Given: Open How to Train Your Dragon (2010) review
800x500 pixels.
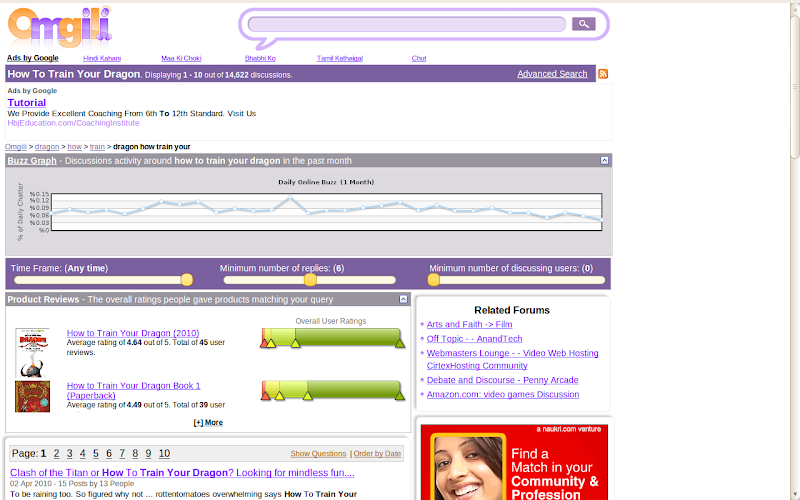Looking at the screenshot, I should pyautogui.click(x=133, y=333).
